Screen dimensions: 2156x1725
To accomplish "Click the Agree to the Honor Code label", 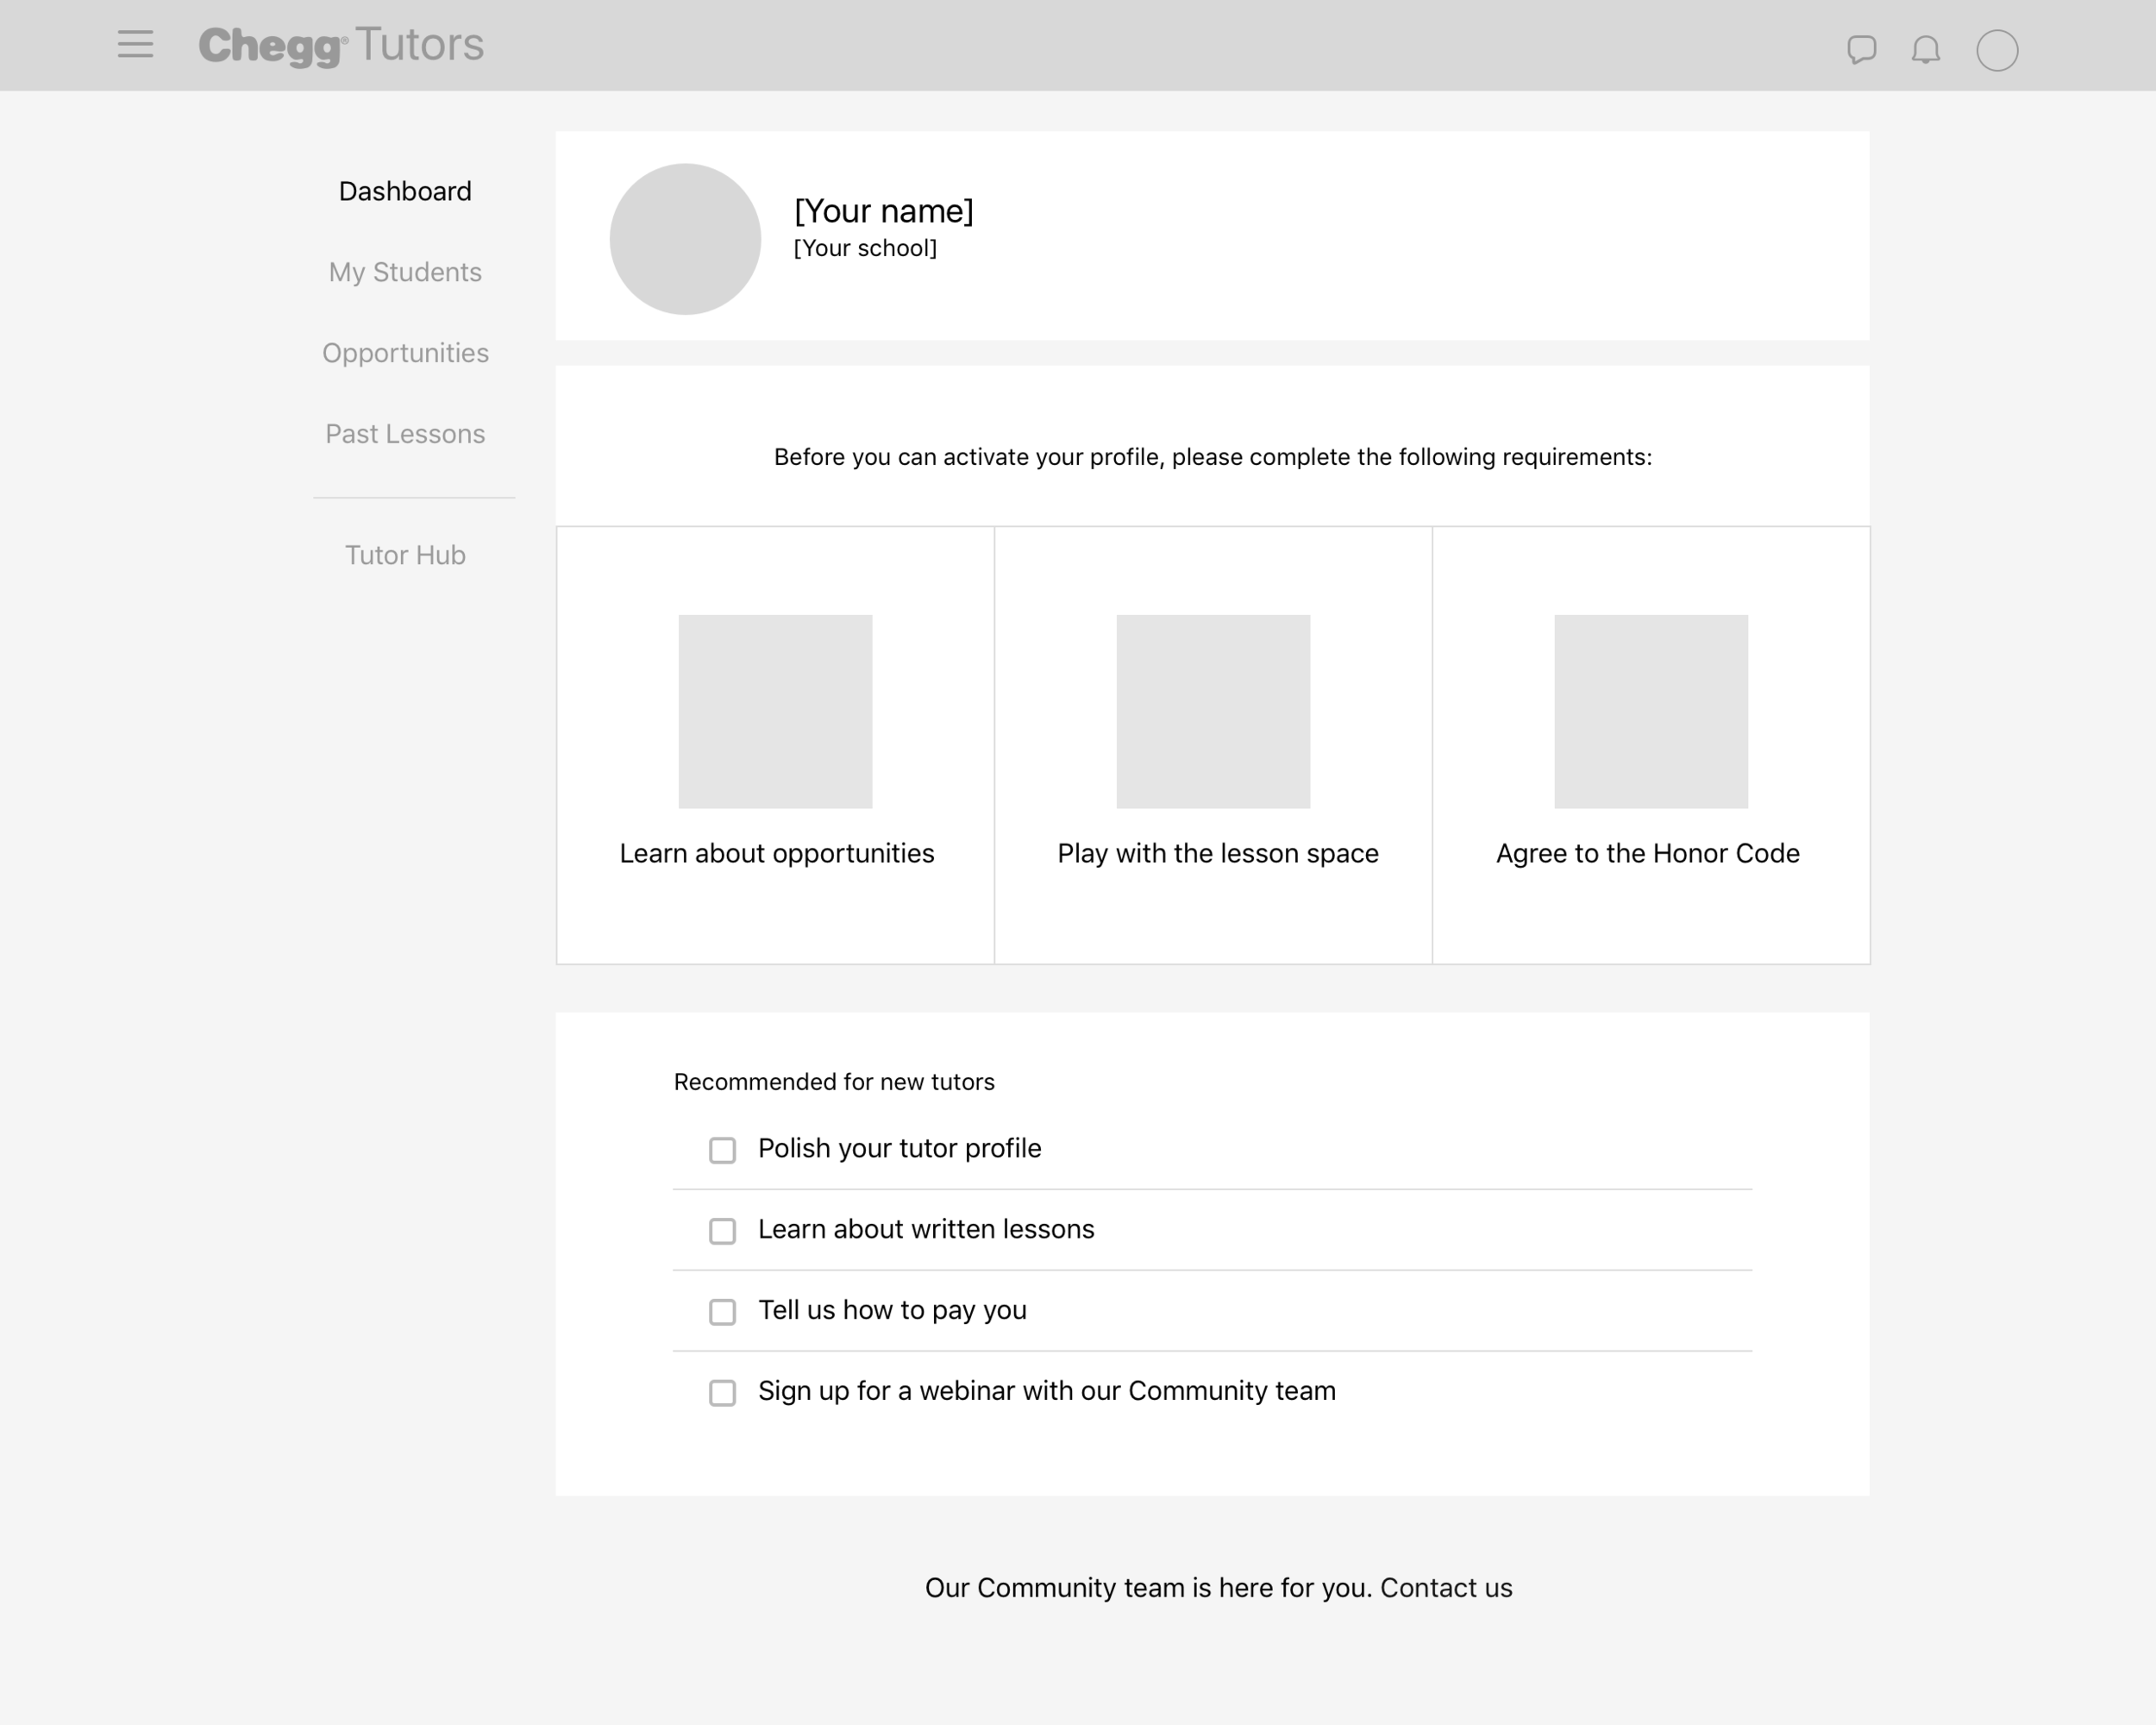I will point(1647,853).
